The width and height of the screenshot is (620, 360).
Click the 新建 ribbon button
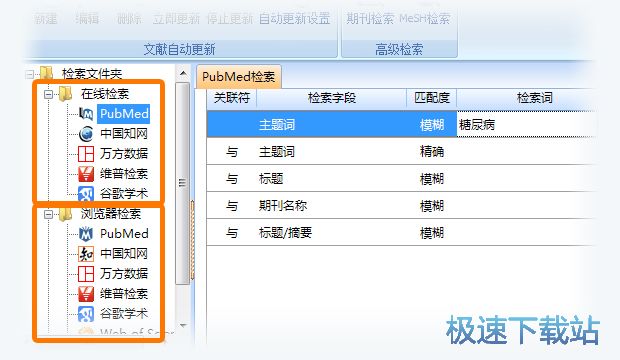[45, 19]
